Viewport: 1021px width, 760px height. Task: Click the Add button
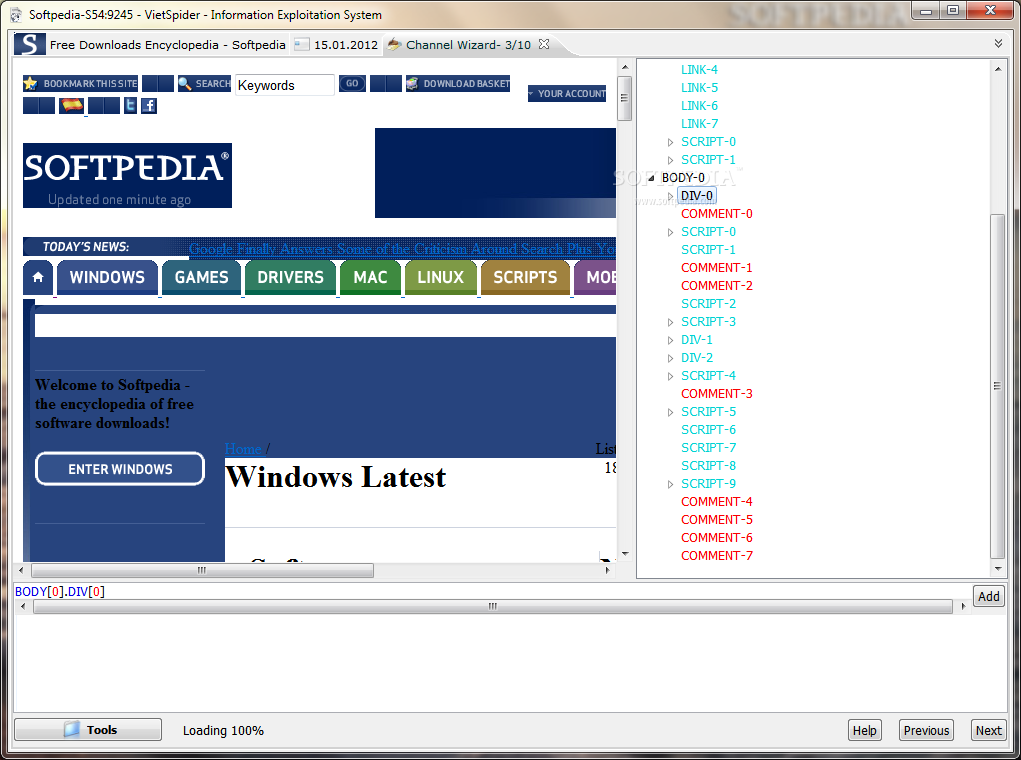tap(988, 596)
